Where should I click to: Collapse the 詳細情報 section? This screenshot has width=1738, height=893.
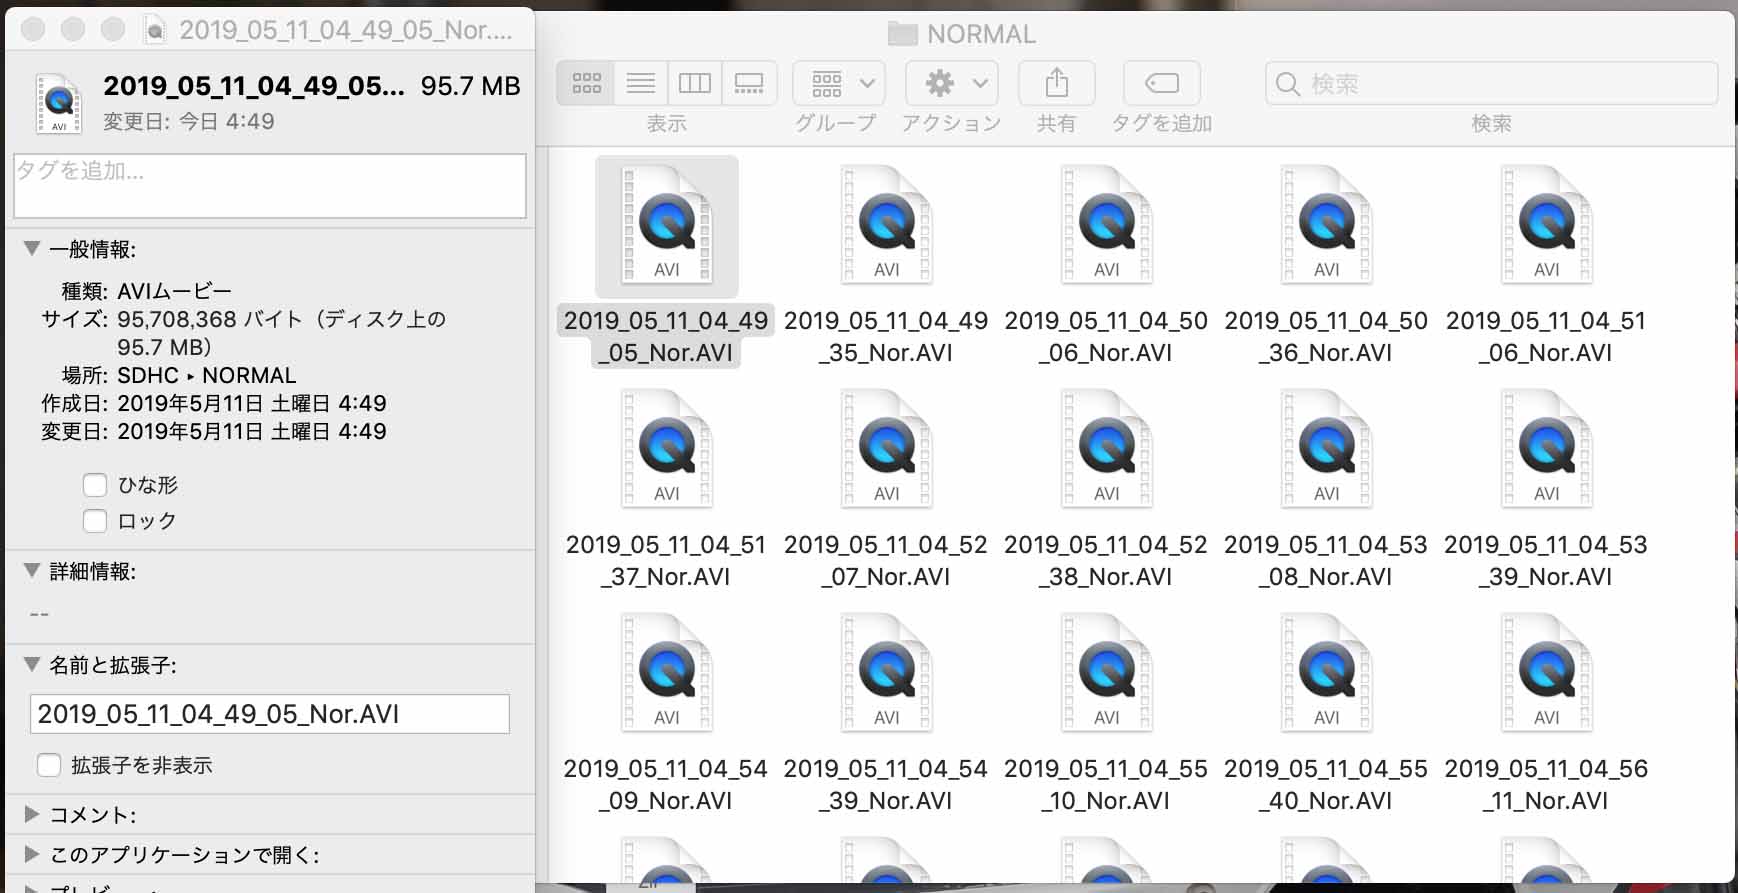click(x=32, y=570)
